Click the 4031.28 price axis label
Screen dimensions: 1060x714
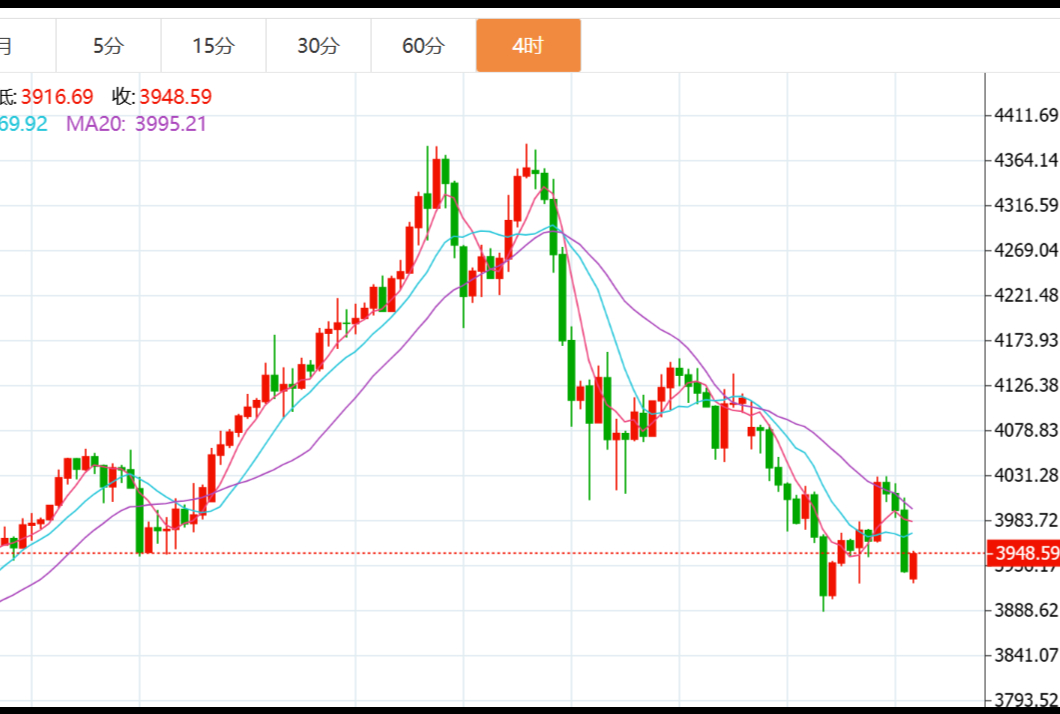click(x=1026, y=475)
